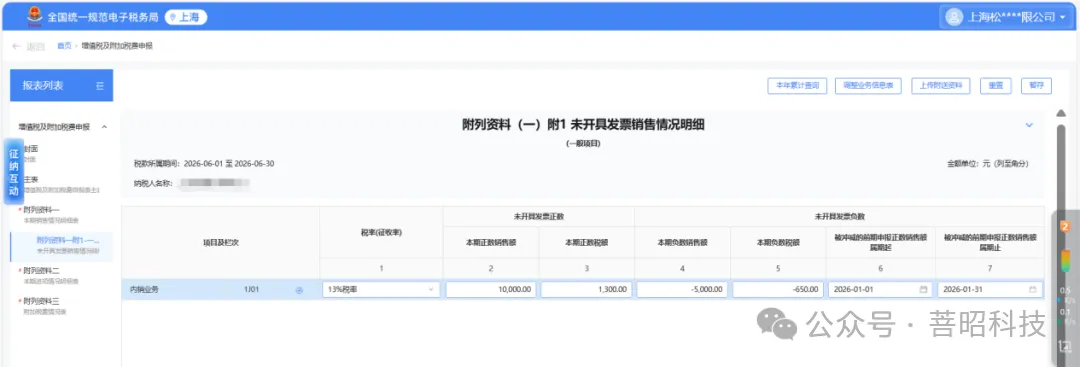Click the 本年累计查询 button
This screenshot has height=367, width=1080.
tap(797, 86)
